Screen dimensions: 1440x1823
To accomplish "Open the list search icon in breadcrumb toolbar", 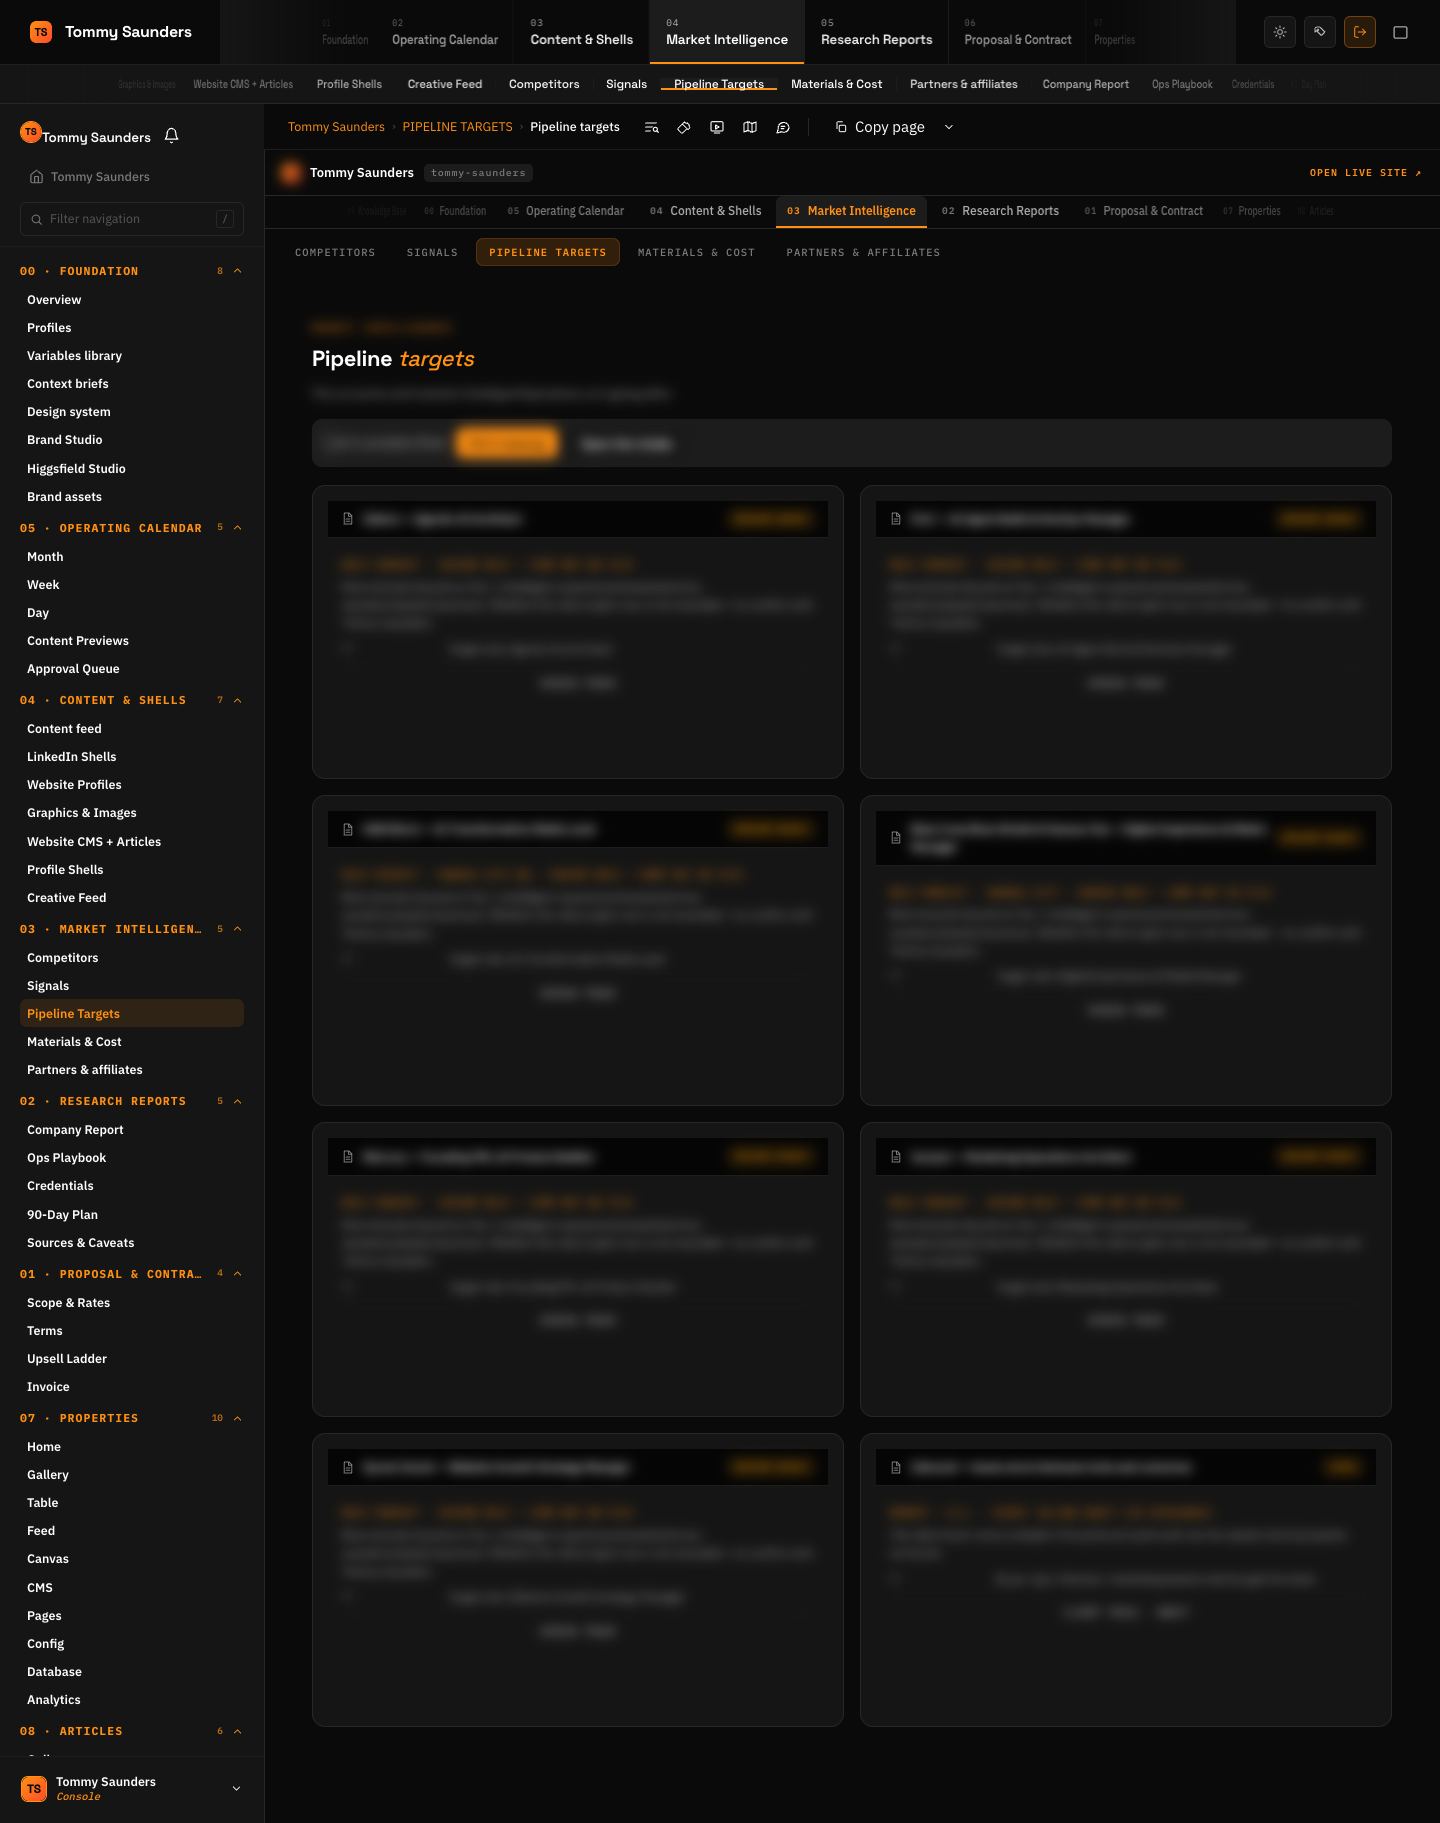I will pyautogui.click(x=652, y=127).
